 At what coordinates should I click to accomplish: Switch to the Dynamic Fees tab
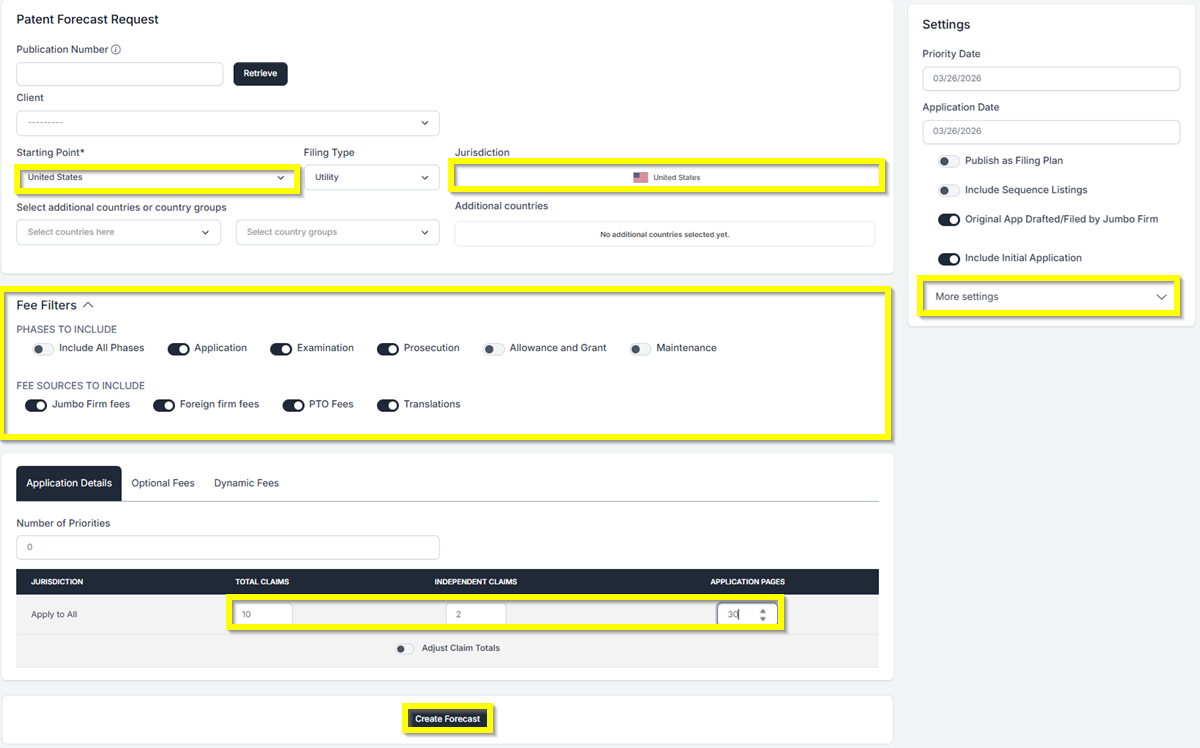tap(246, 483)
